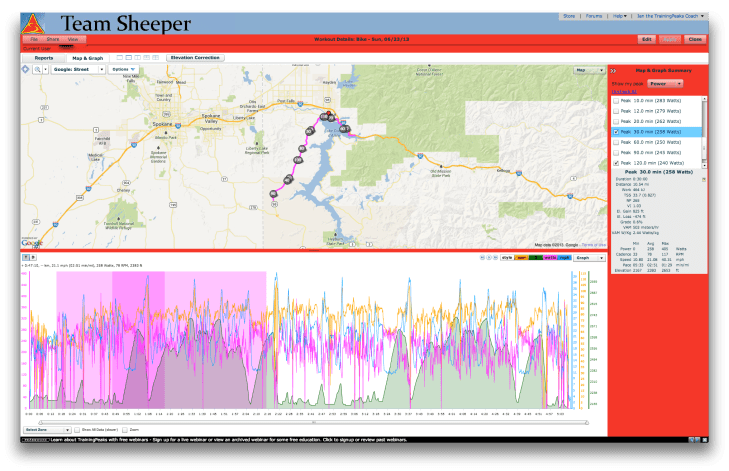Viewport: 729px width, 471px height.
Task: Open the File menu
Action: [x=34, y=40]
